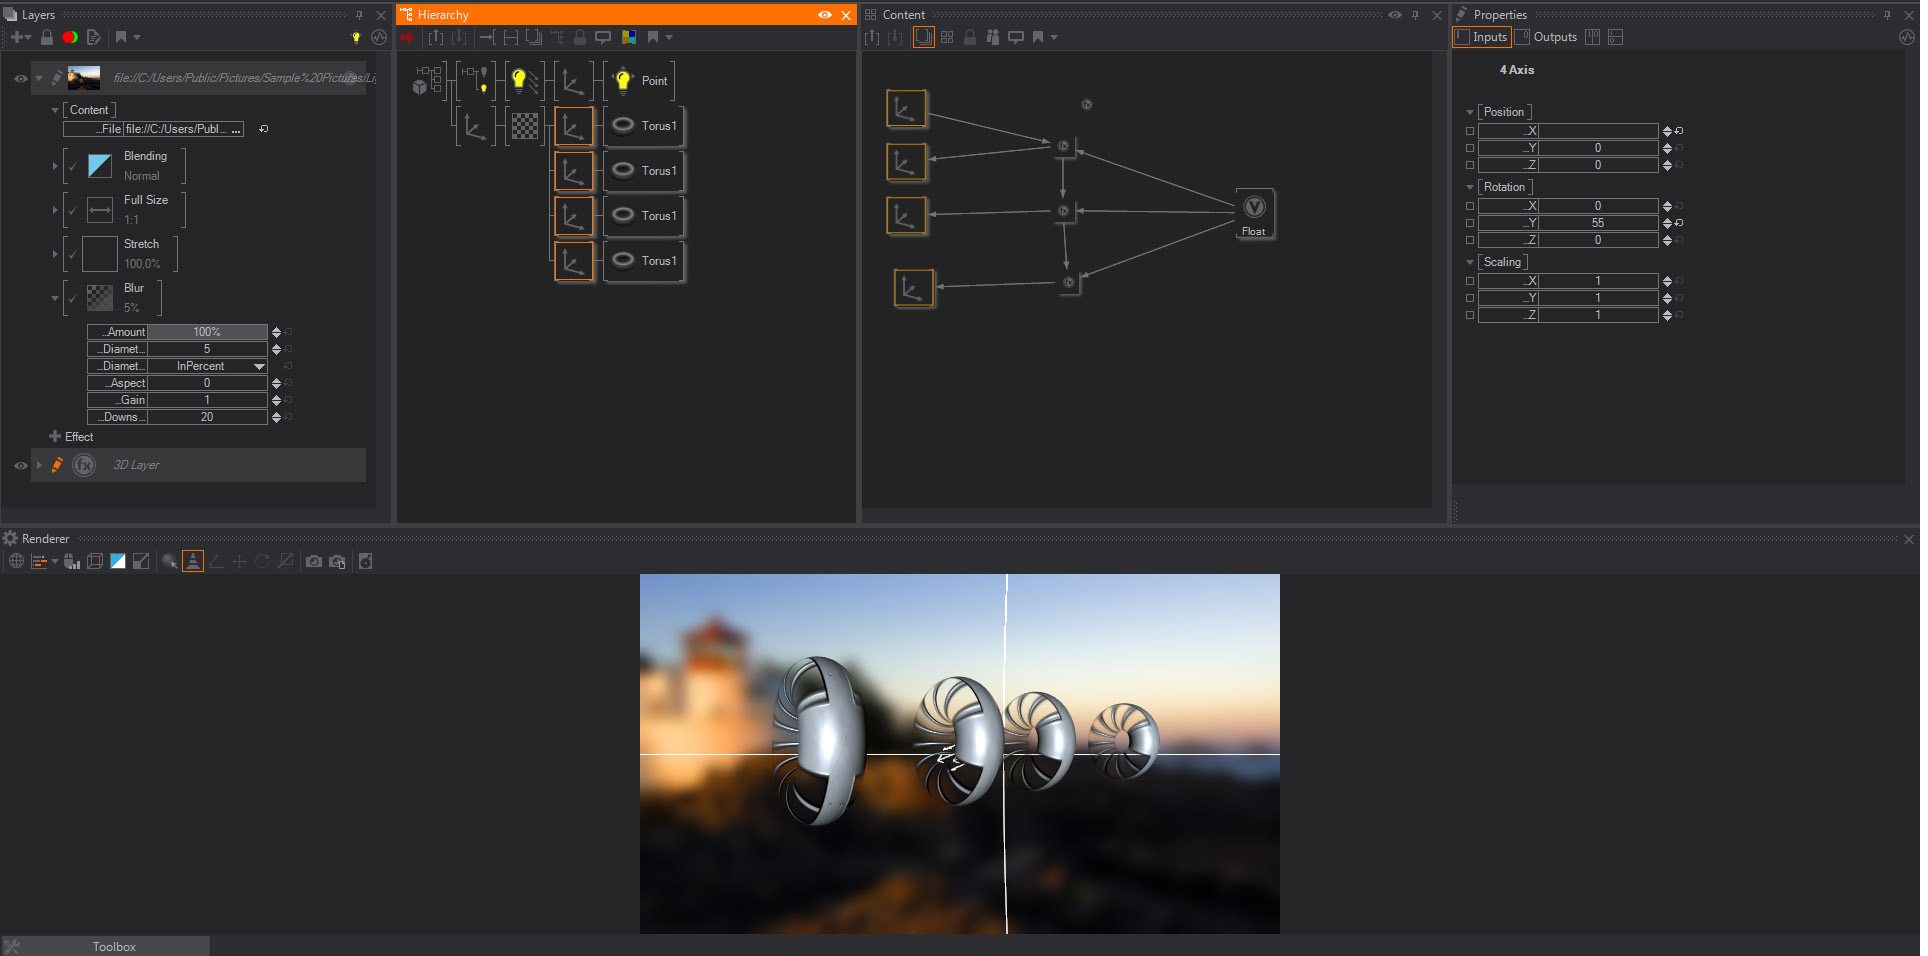This screenshot has height=956, width=1928.
Task: Click the highlighted cone icon in the Renderer toolbar
Action: [193, 561]
